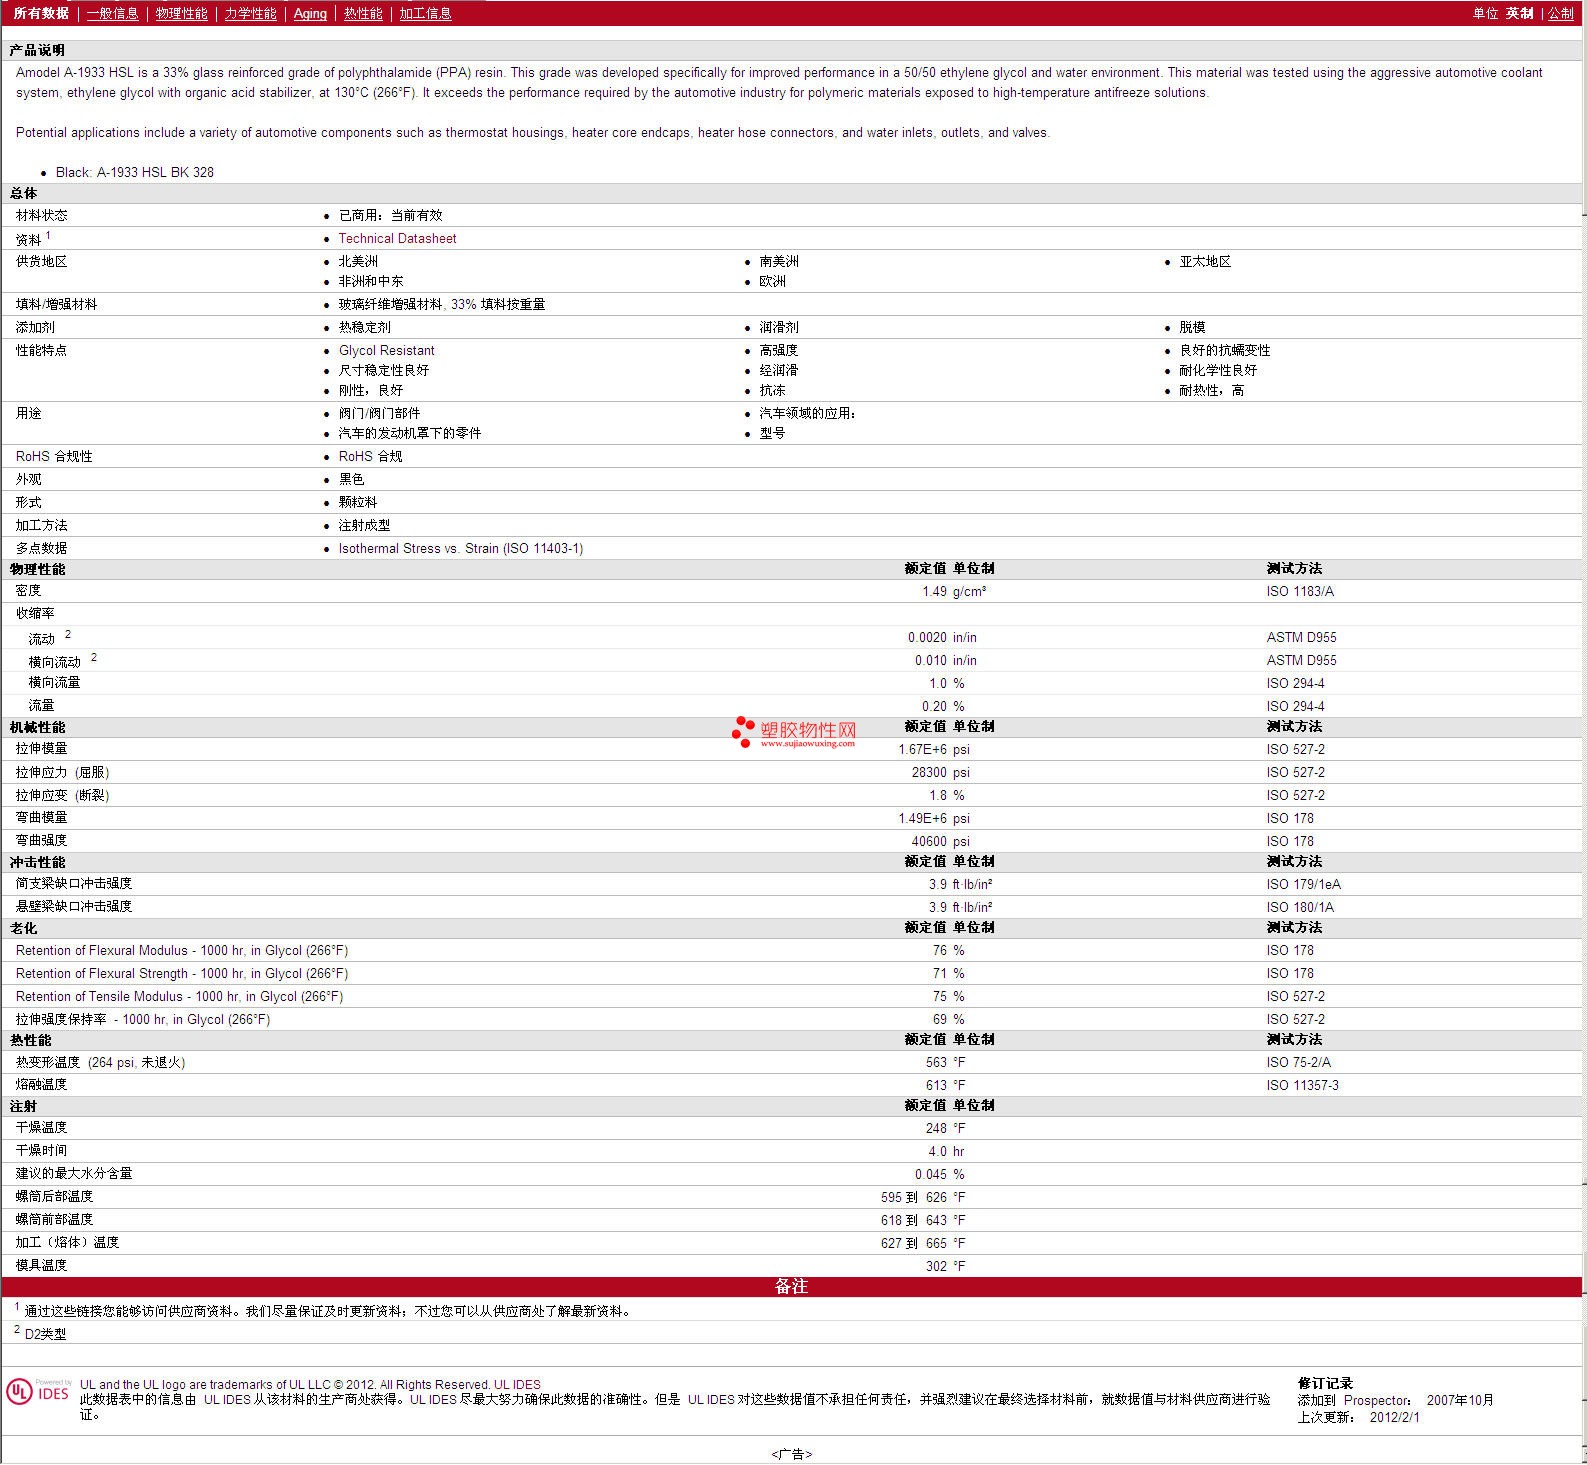Select the 欧洲 availability entry

(772, 281)
